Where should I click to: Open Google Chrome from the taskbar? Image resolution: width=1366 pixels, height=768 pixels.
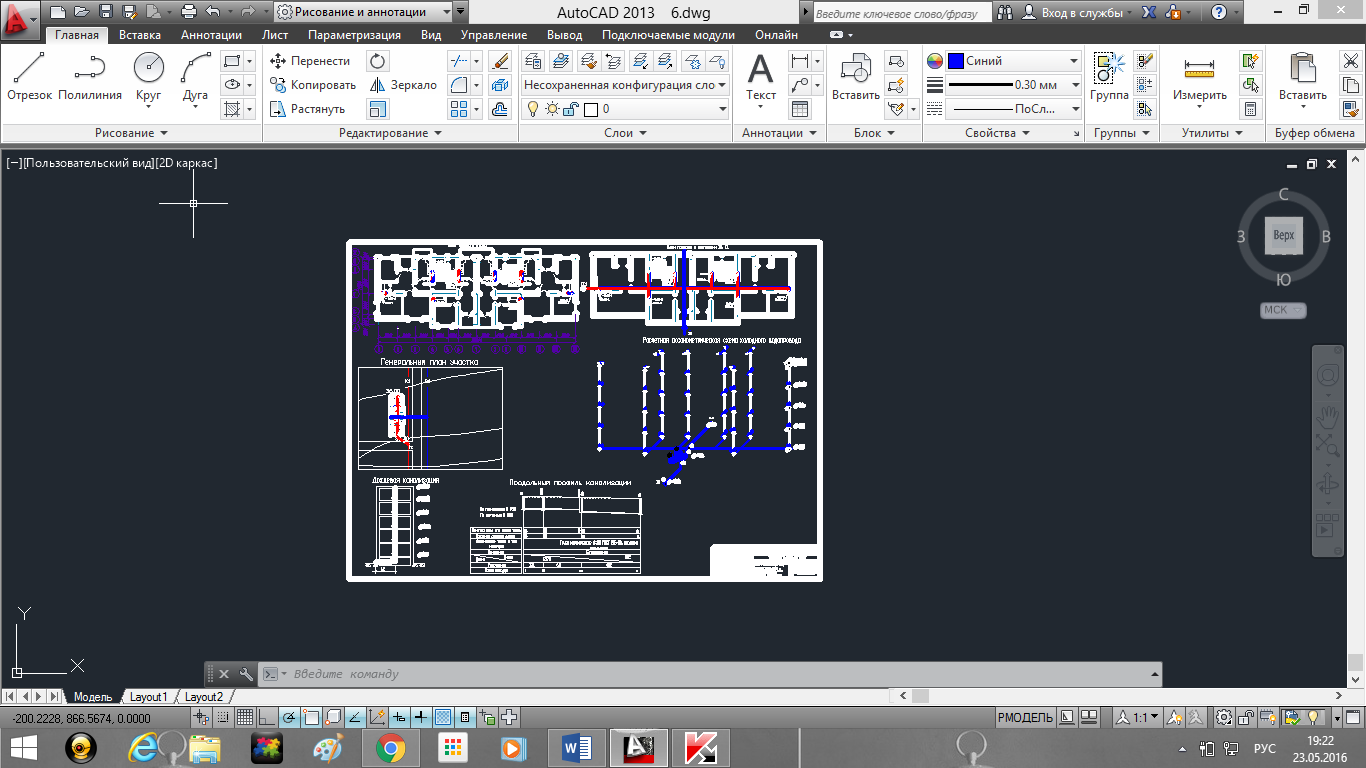pyautogui.click(x=390, y=747)
